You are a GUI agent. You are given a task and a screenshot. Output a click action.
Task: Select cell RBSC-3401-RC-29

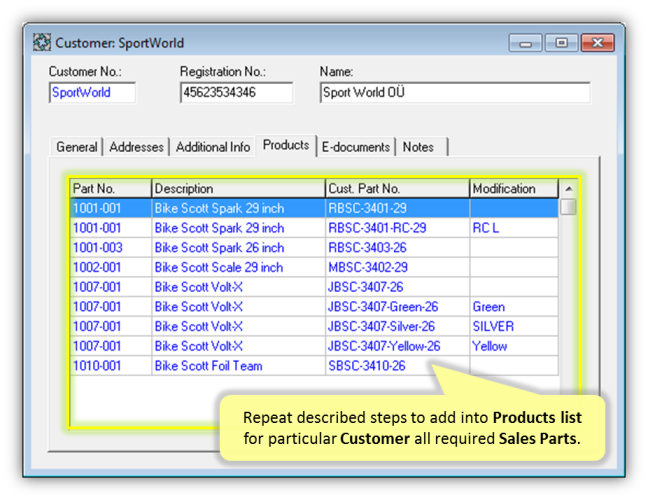tap(398, 228)
